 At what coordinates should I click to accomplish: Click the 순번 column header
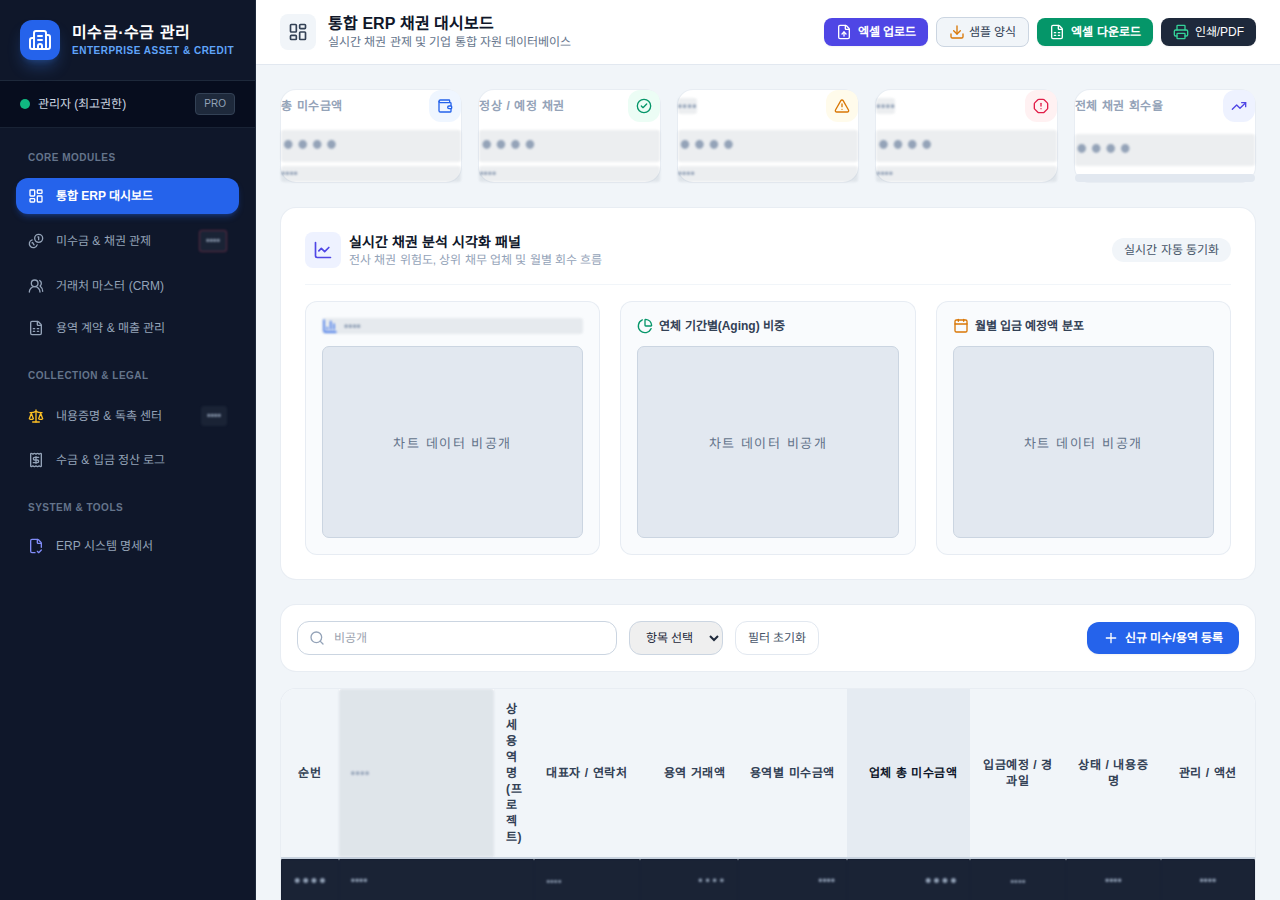pos(310,773)
